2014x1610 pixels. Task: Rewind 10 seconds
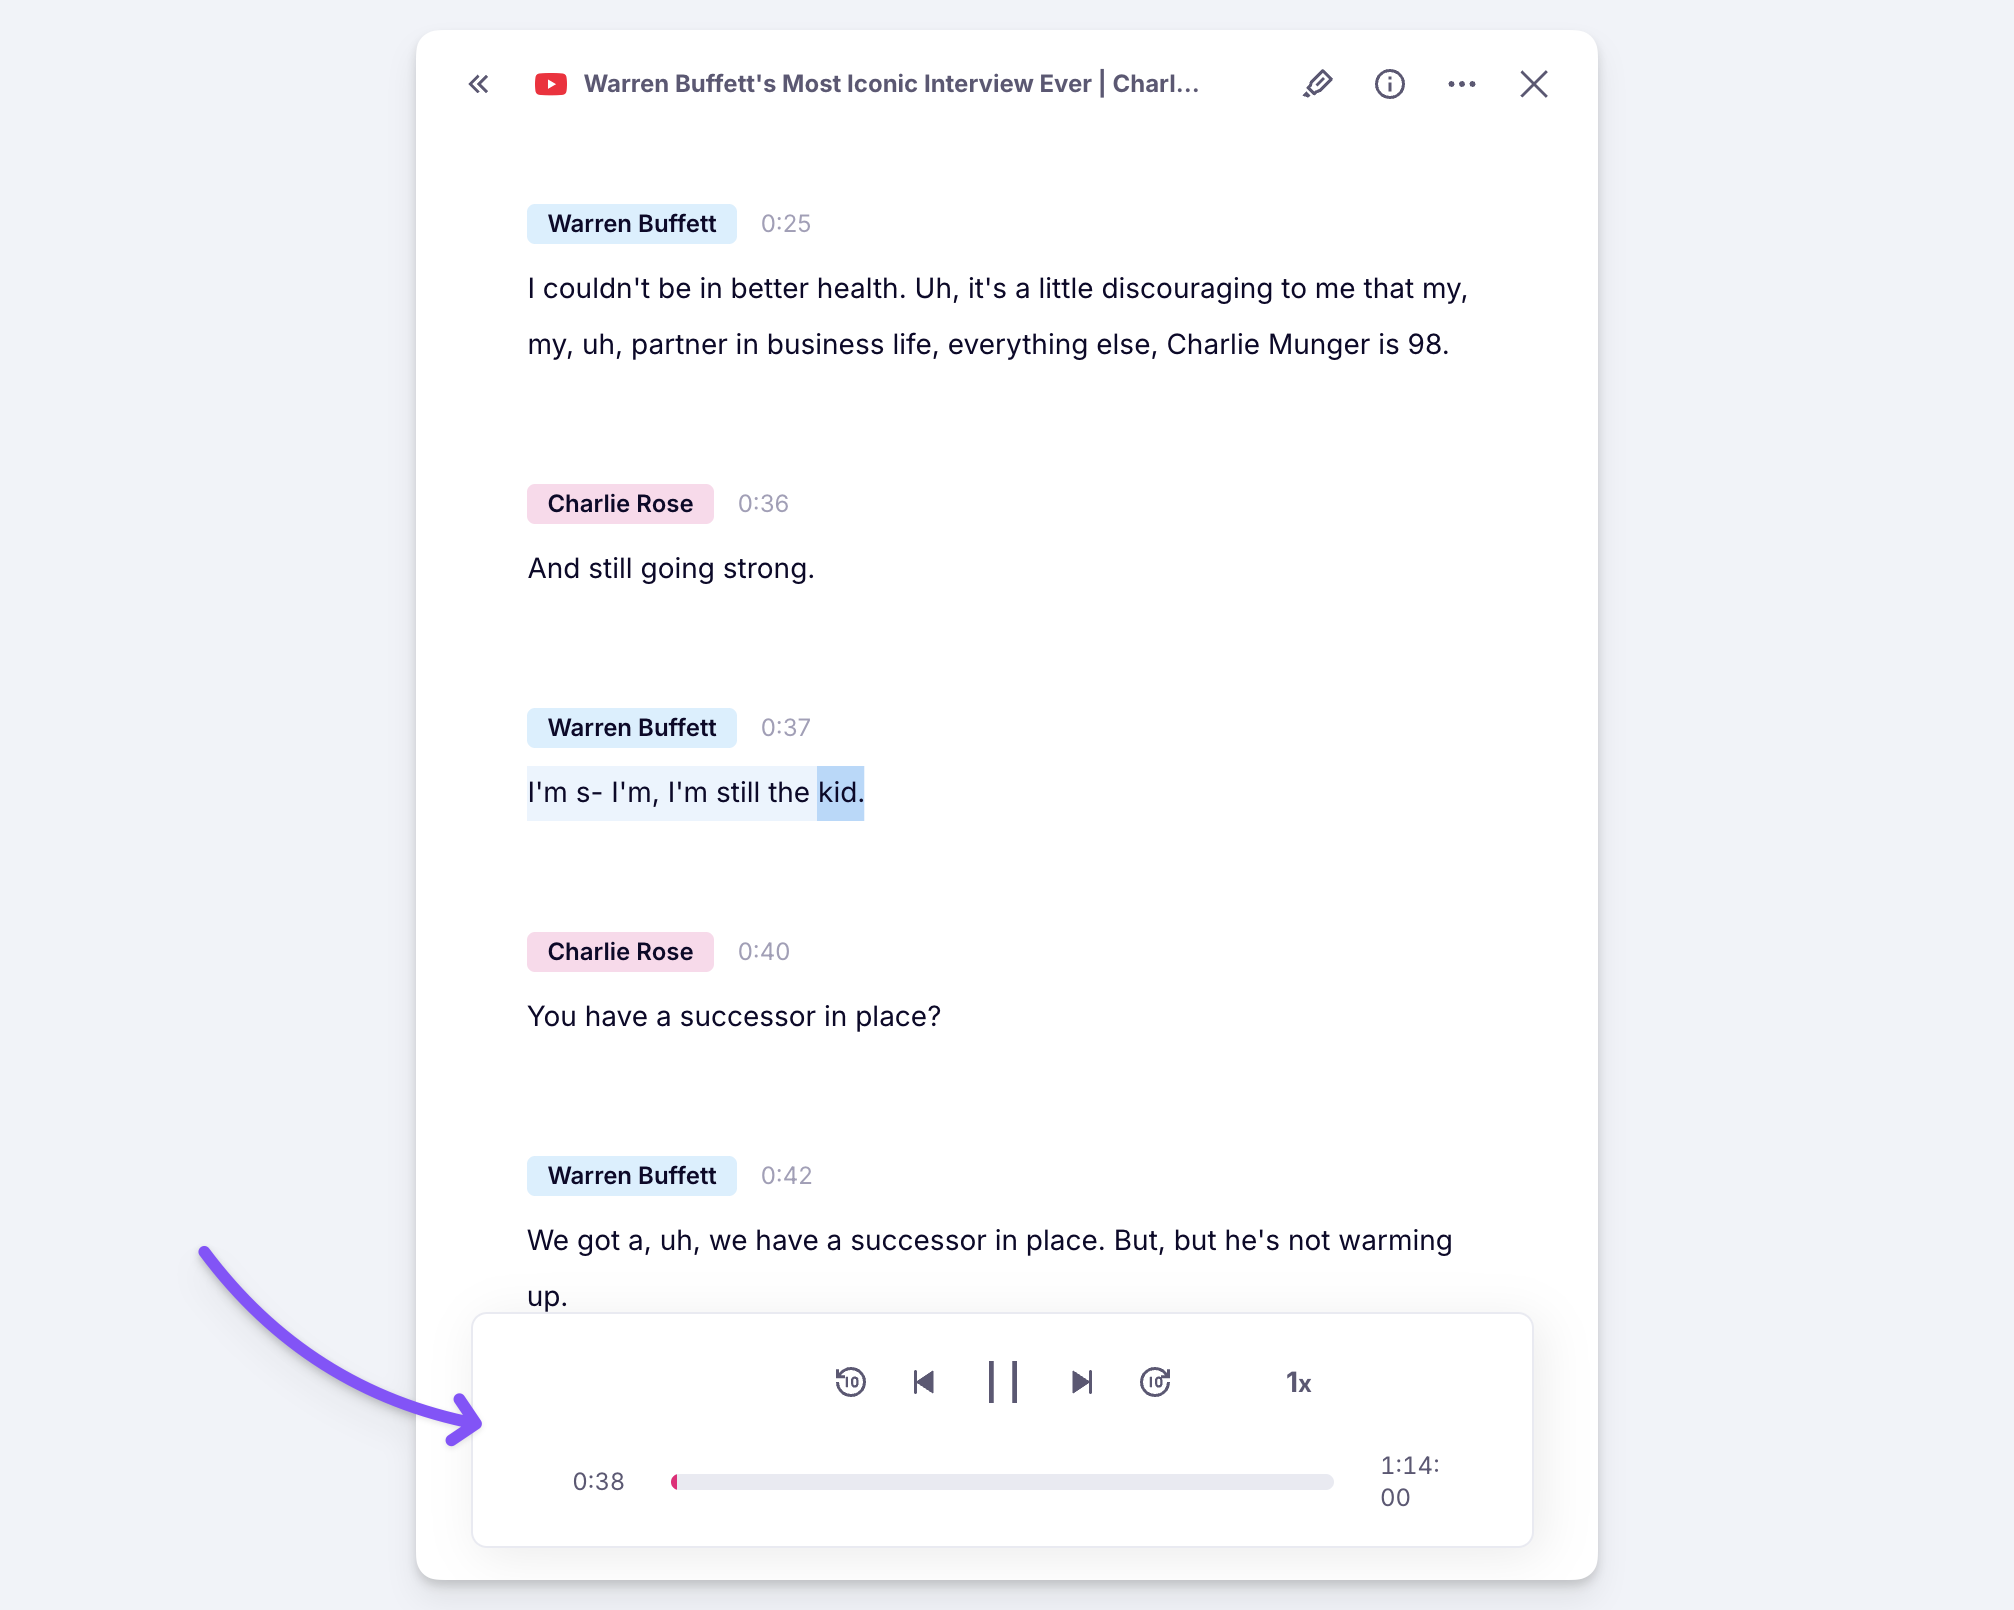(850, 1382)
